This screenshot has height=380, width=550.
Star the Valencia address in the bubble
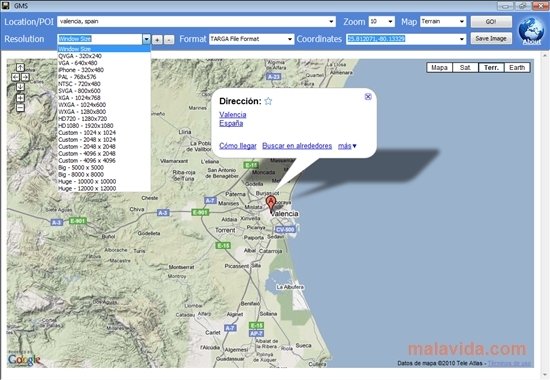click(268, 101)
